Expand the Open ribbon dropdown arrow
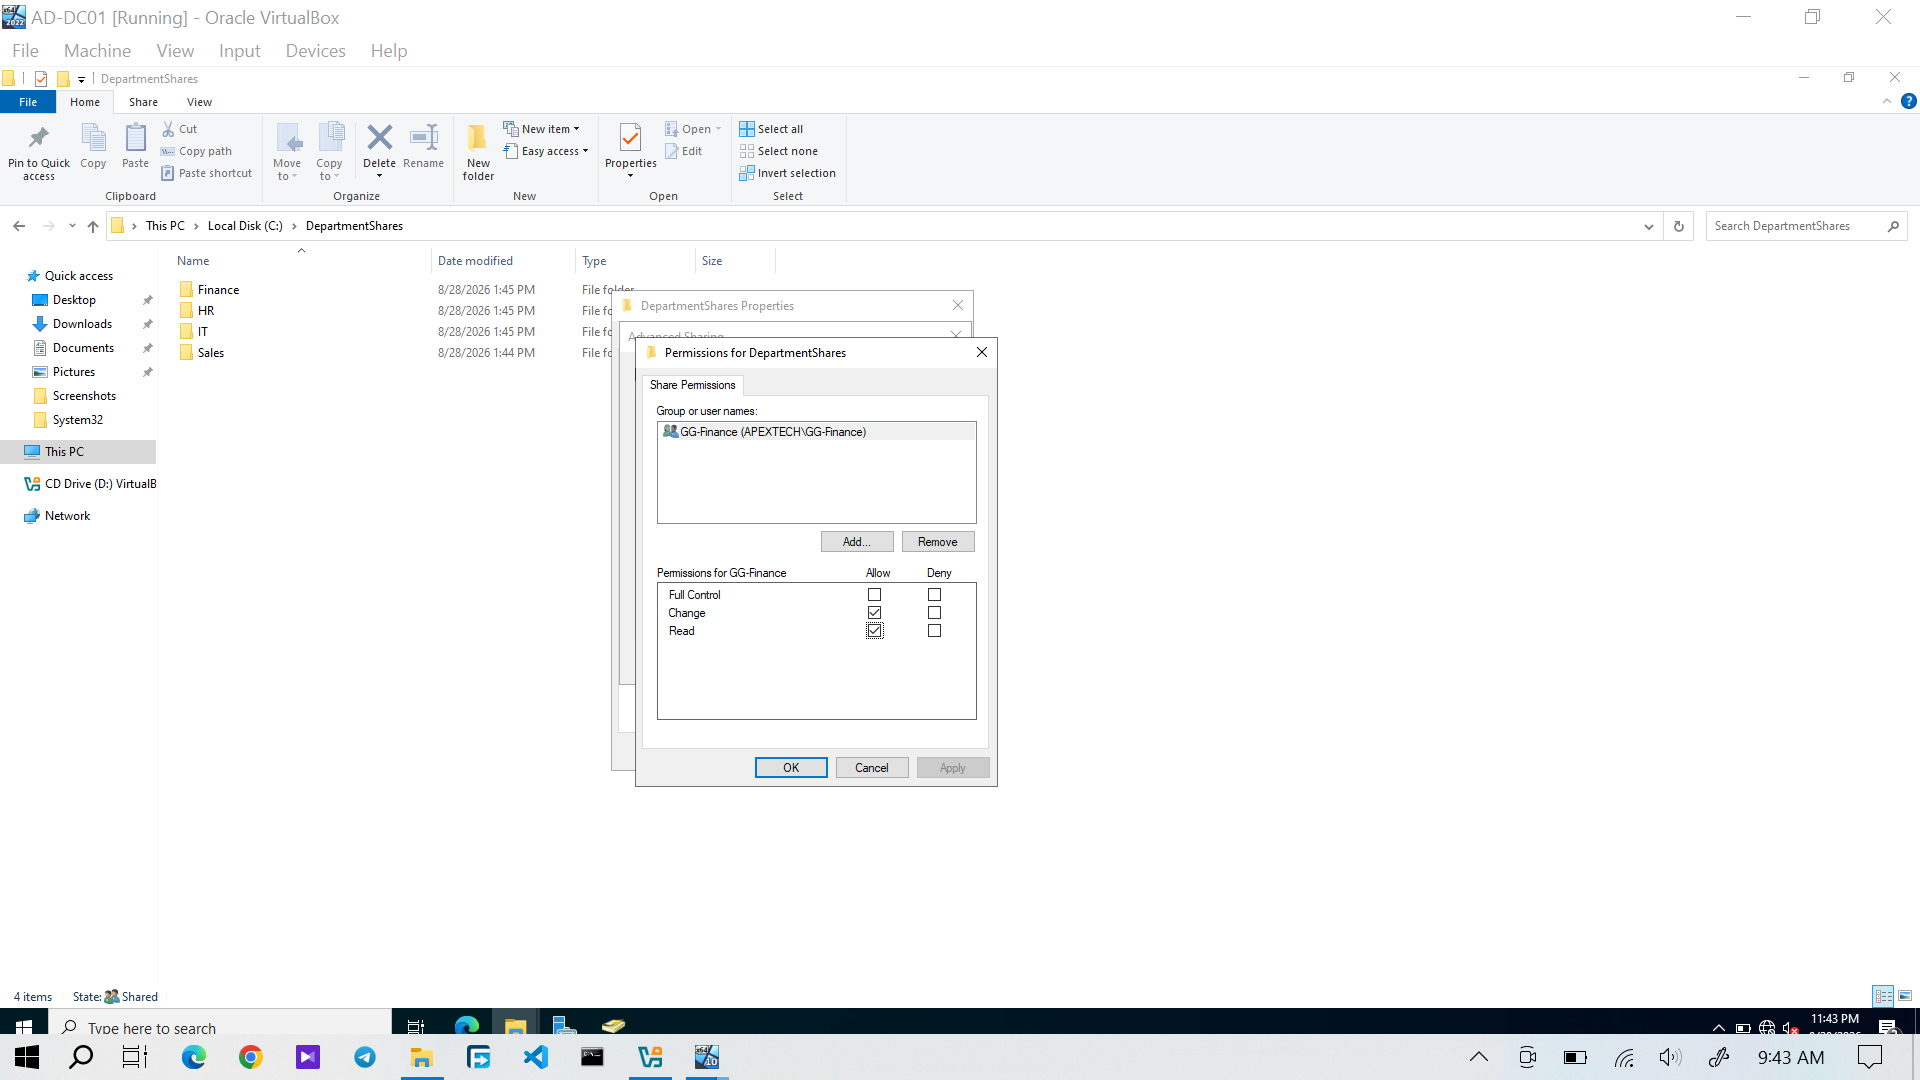1920x1080 pixels. point(718,129)
